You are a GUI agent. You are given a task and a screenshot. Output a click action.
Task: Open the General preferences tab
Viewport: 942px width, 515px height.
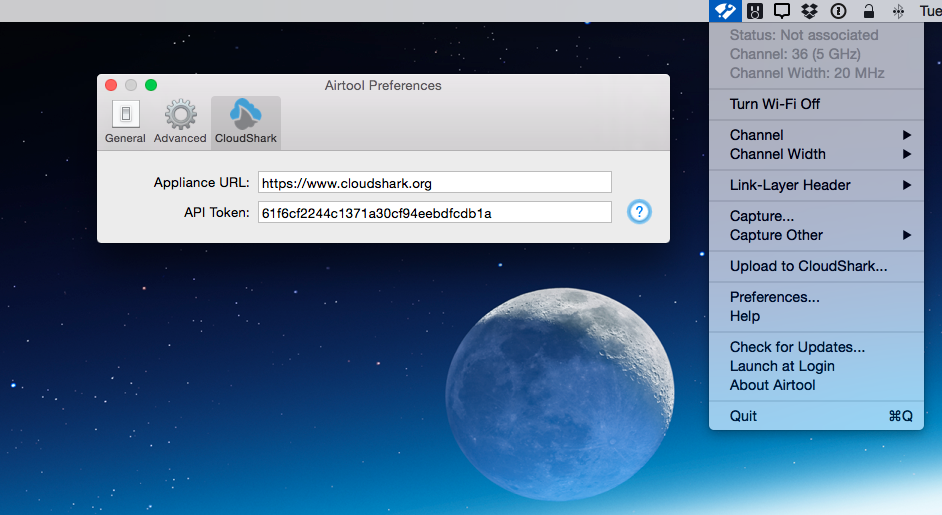point(125,123)
